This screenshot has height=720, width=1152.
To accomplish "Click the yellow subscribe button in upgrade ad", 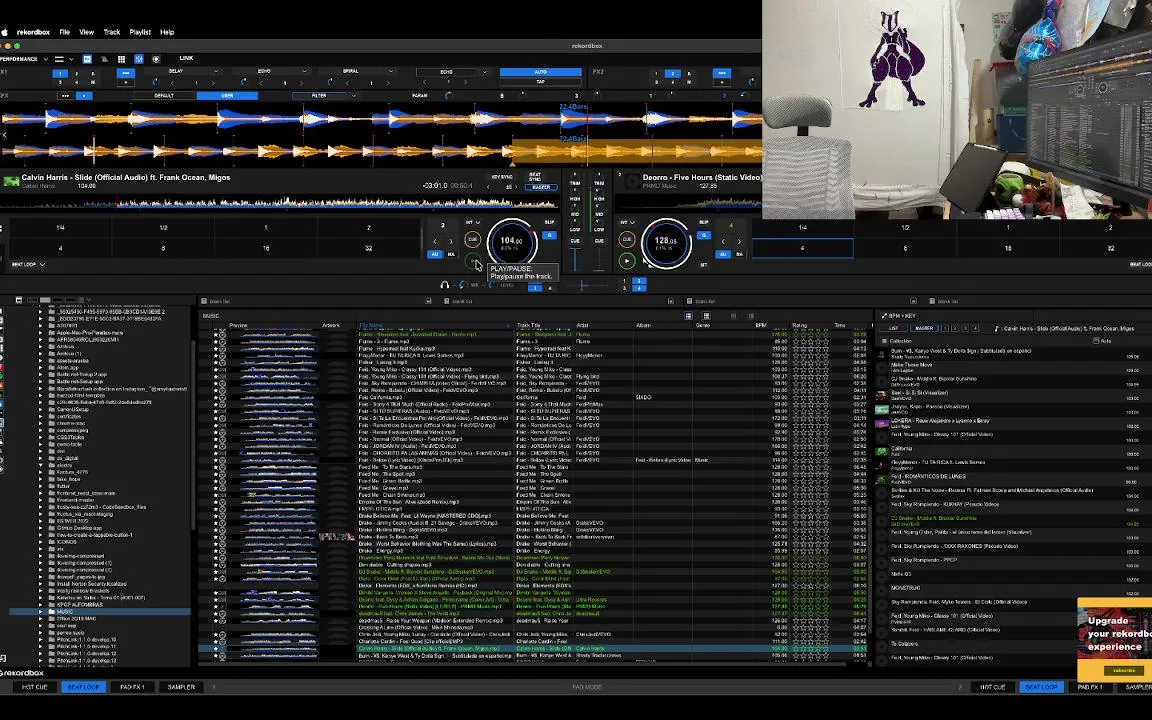I will [1124, 670].
